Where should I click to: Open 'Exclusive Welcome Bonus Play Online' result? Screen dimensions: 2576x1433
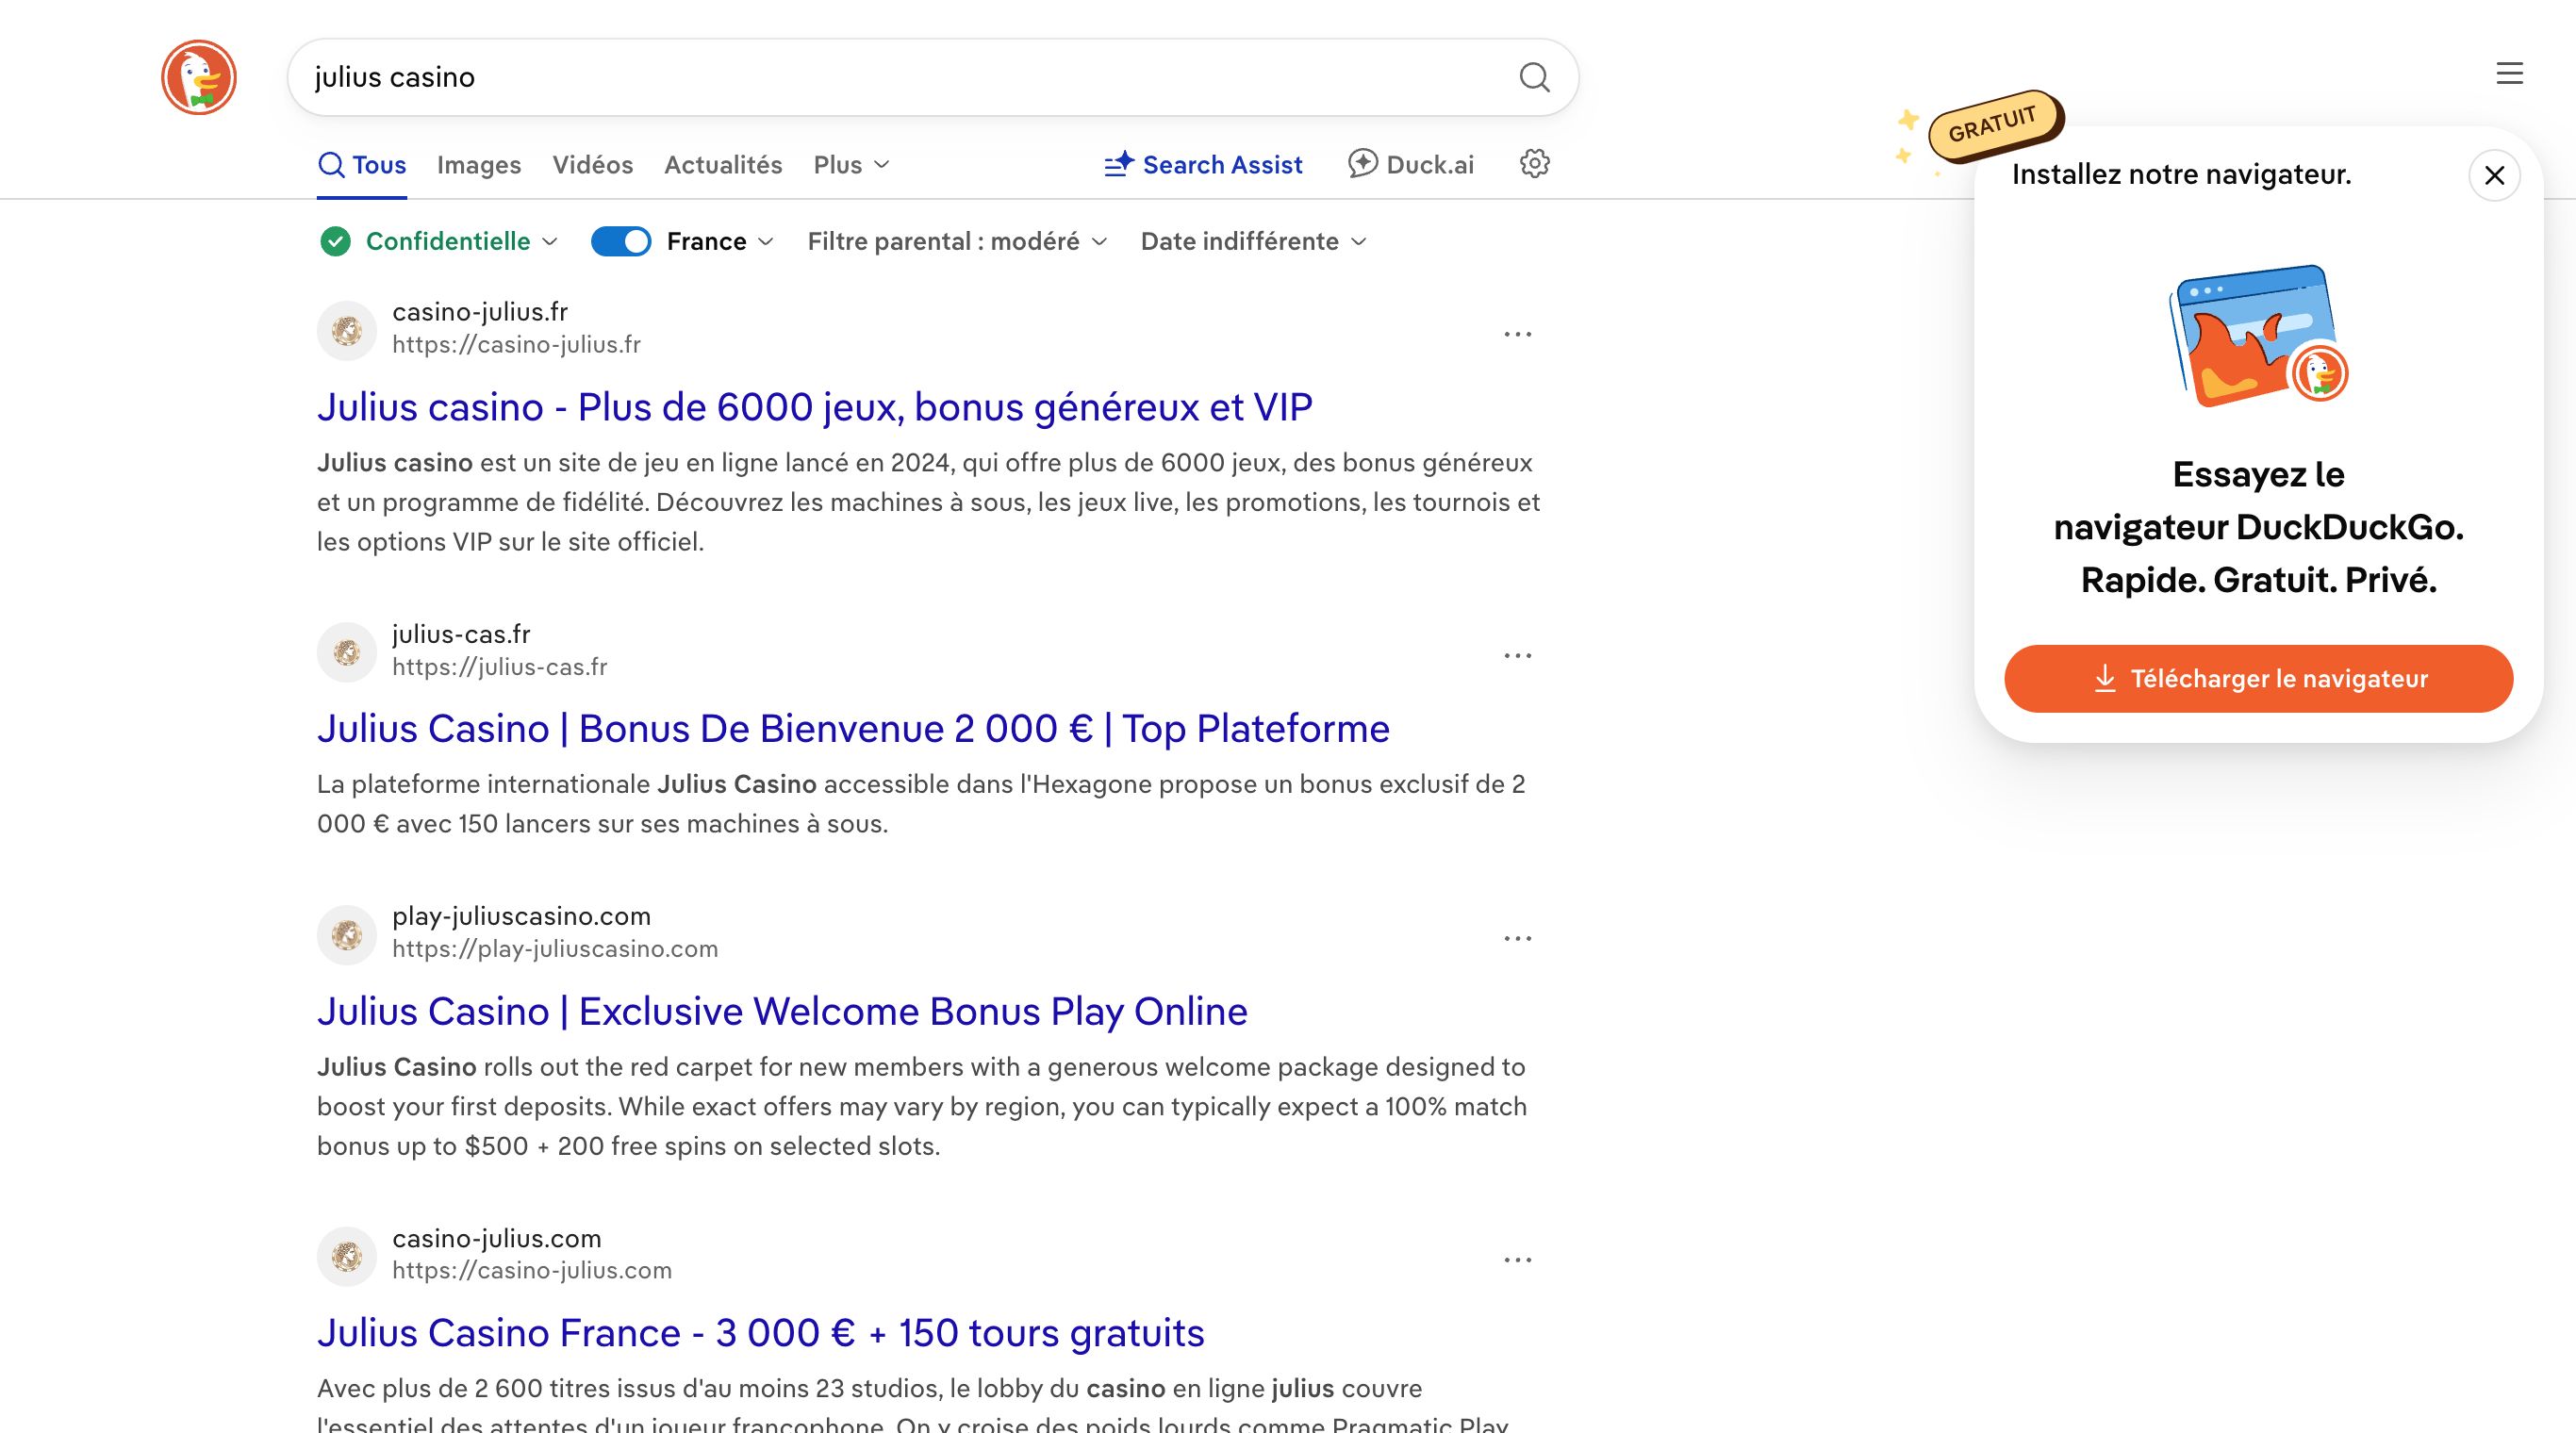pyautogui.click(x=782, y=1011)
